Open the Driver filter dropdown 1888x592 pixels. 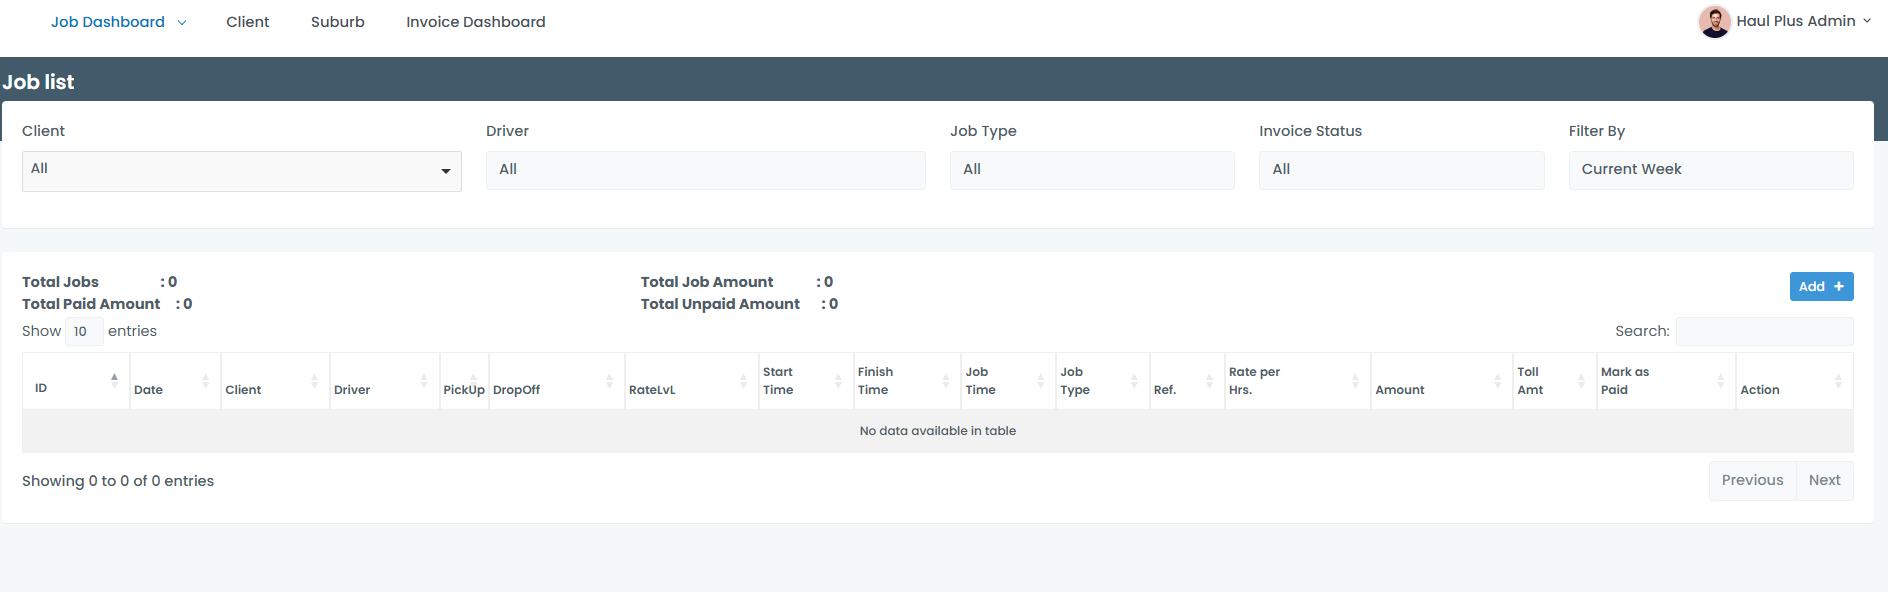click(705, 170)
